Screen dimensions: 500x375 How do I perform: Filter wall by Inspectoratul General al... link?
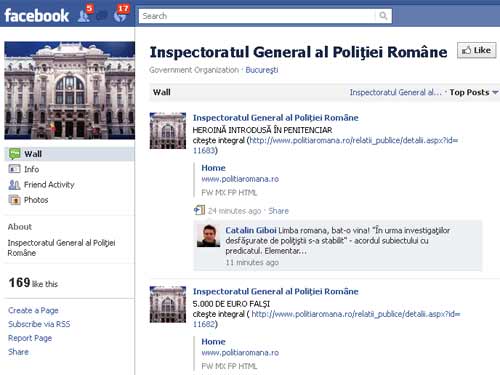[396, 92]
